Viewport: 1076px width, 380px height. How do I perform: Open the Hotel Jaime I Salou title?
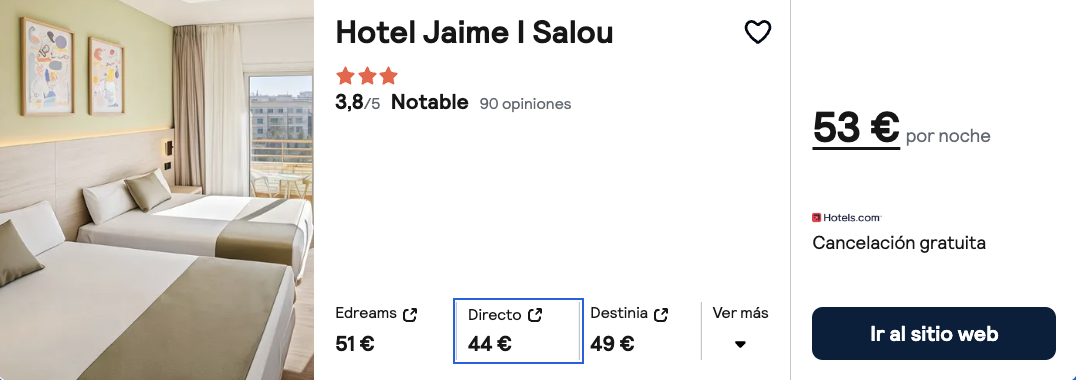474,32
